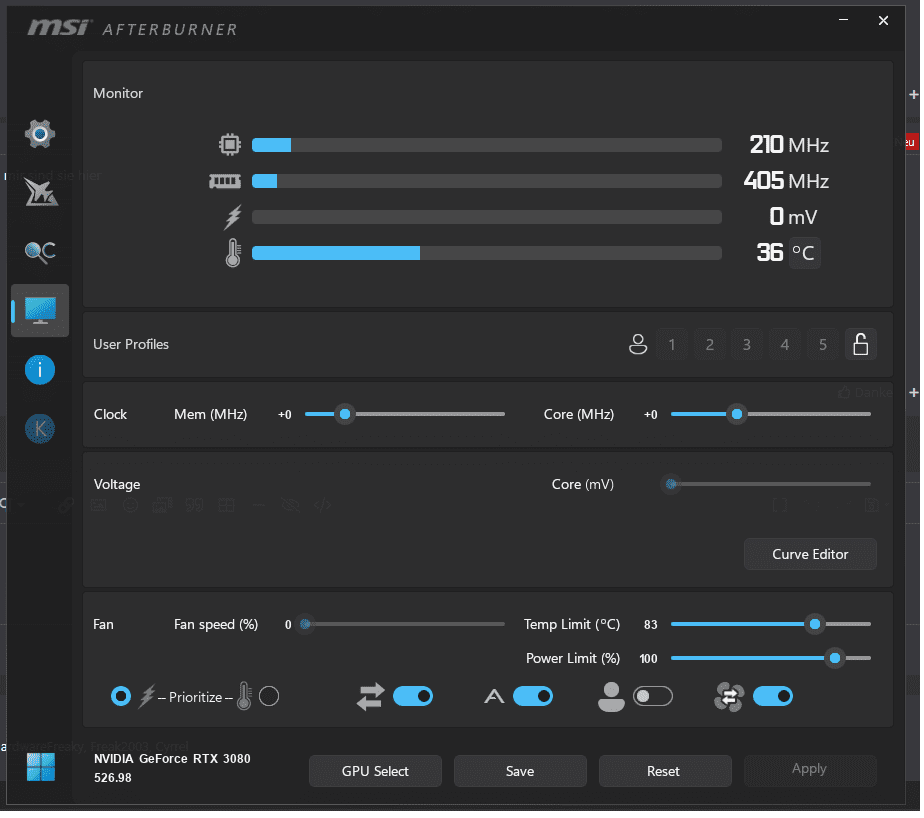Open the settings gear in the sidebar

coord(40,134)
